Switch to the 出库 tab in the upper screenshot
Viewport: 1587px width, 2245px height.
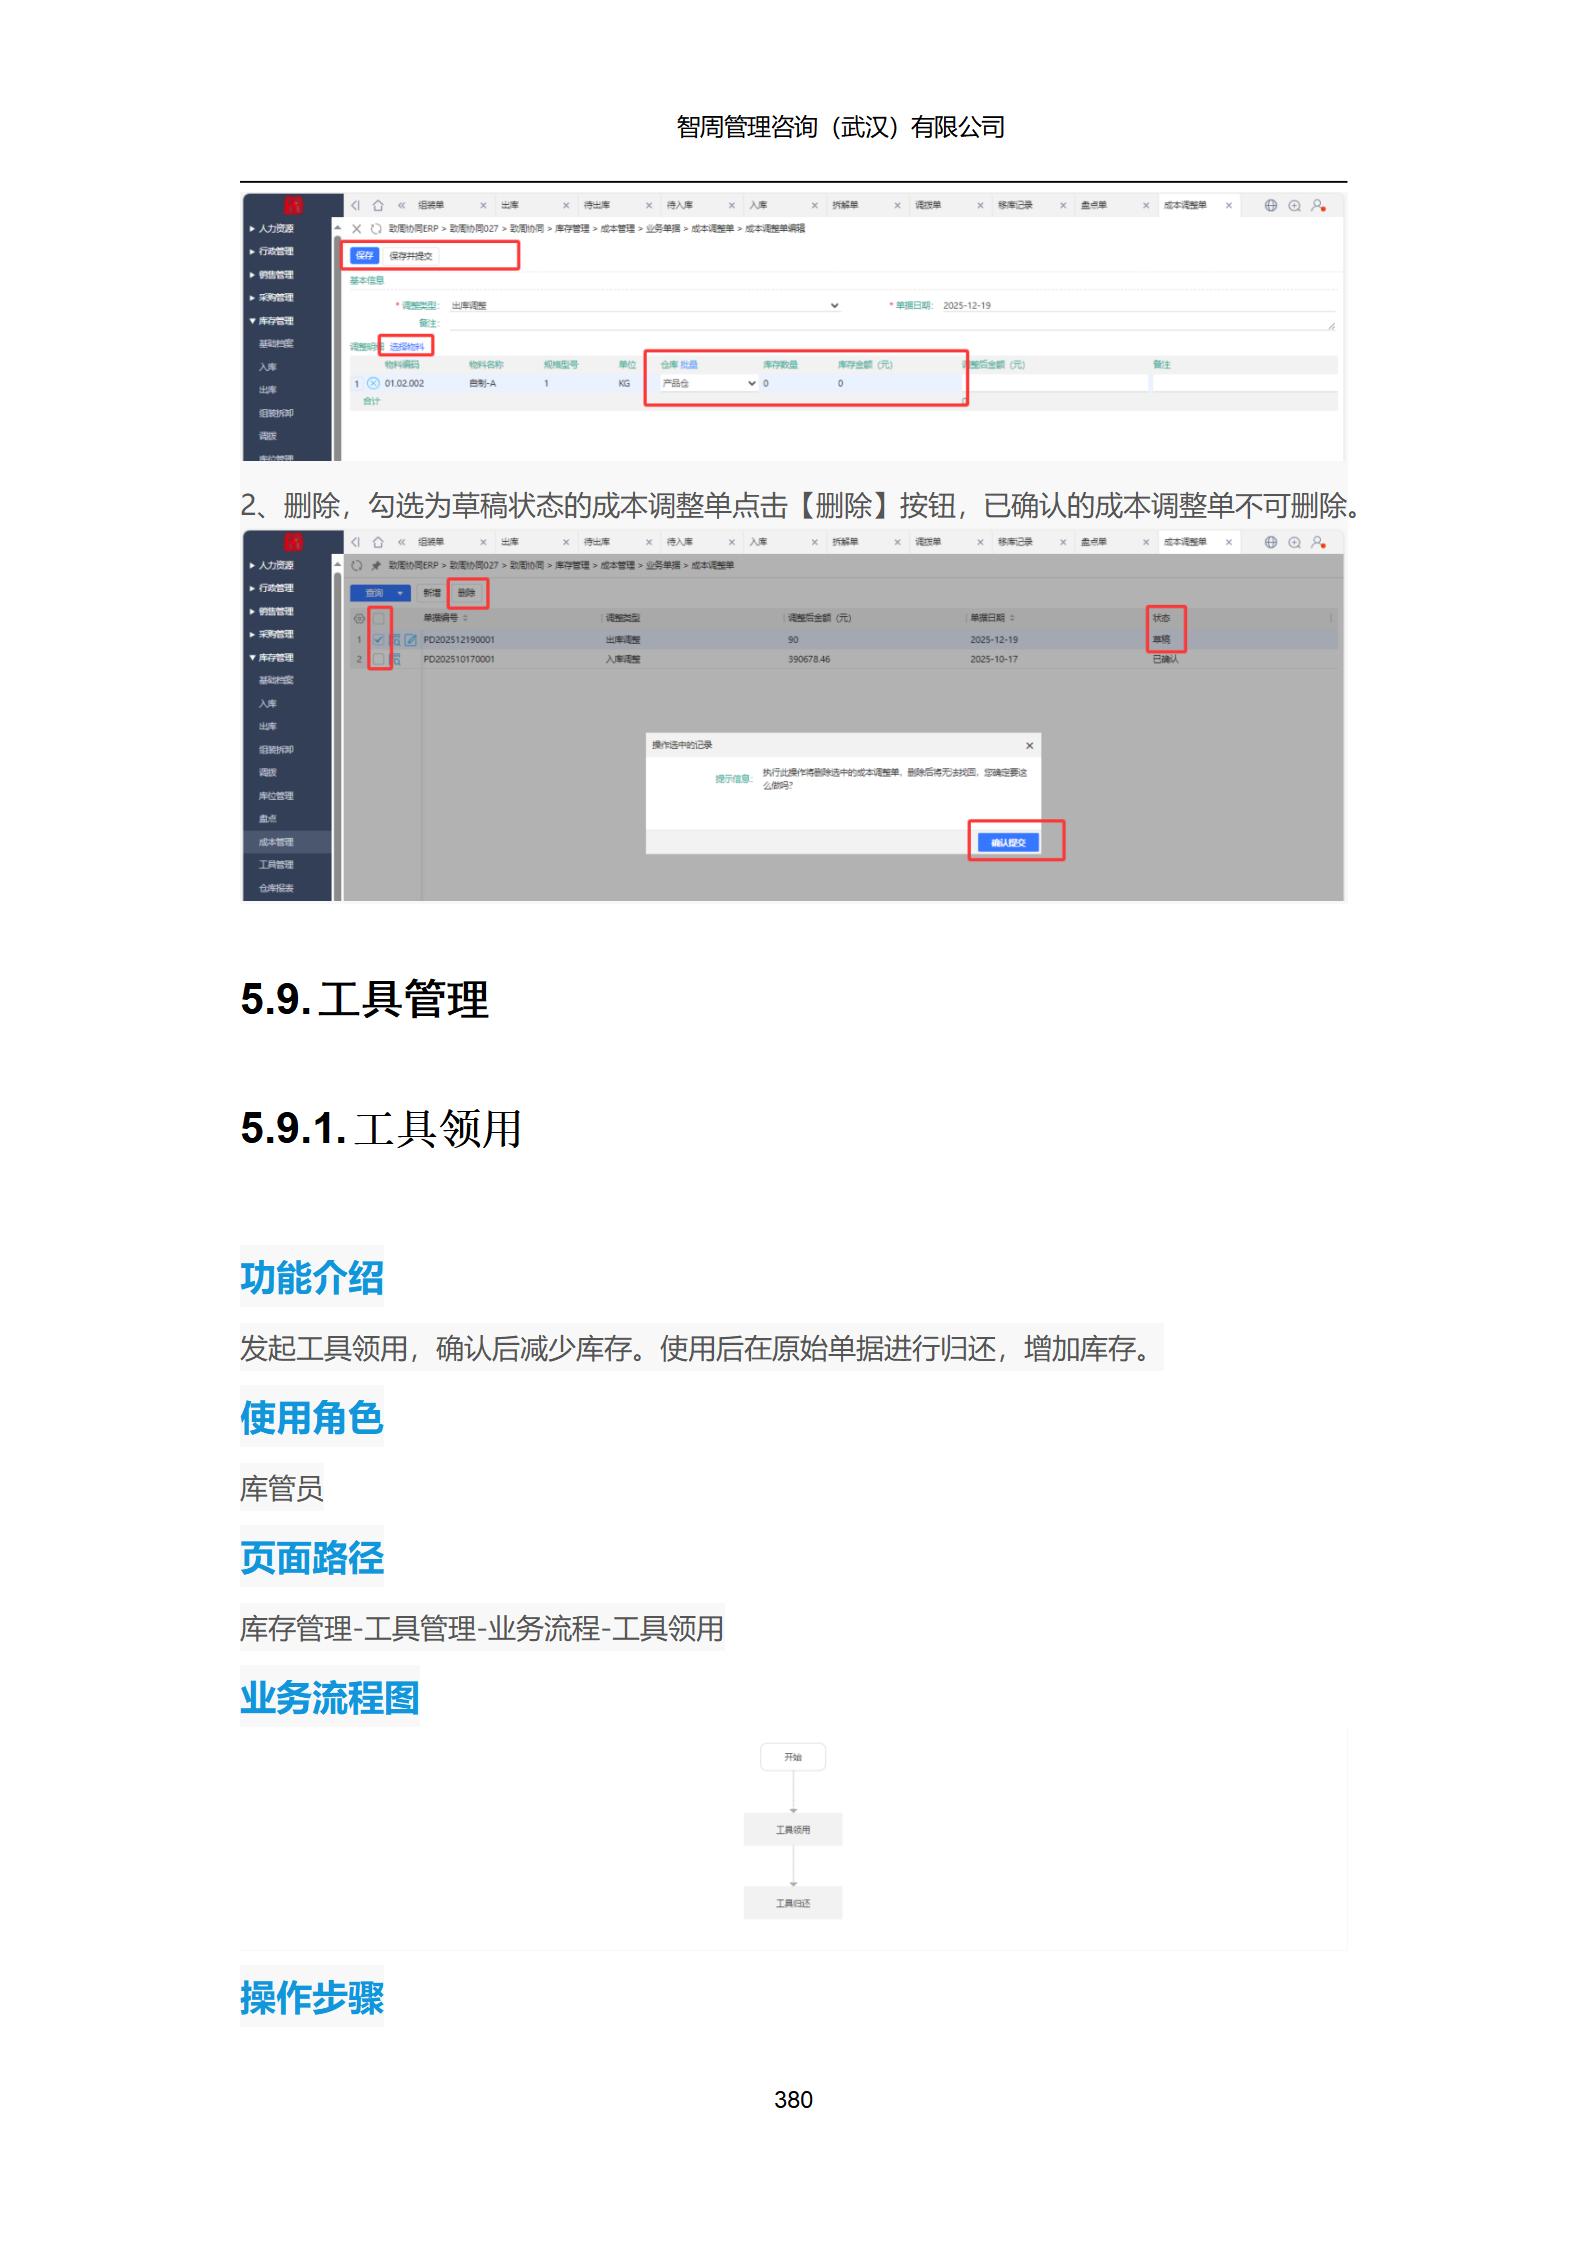(510, 206)
